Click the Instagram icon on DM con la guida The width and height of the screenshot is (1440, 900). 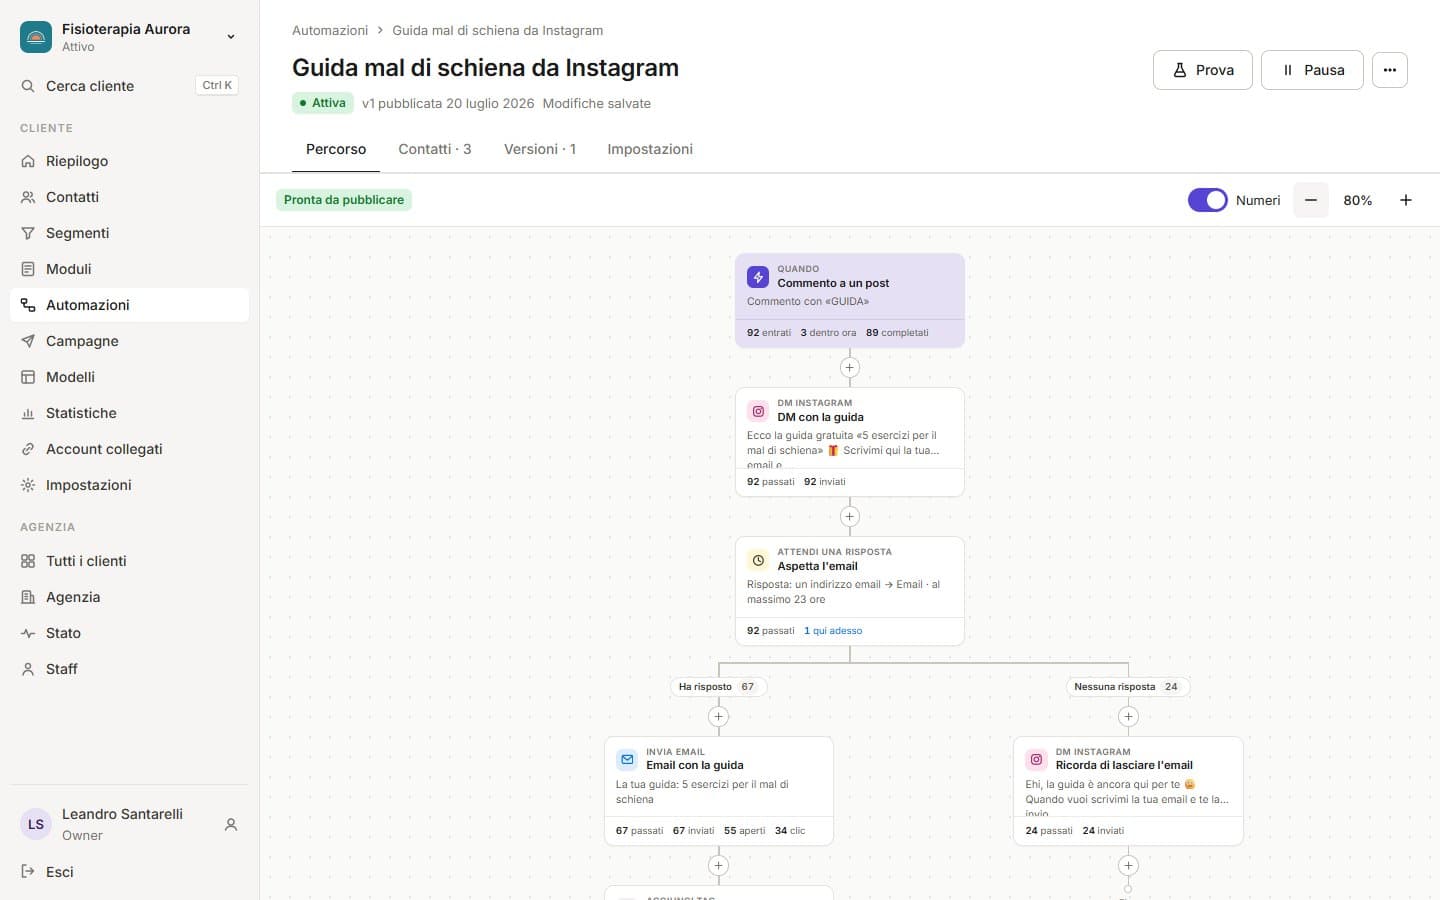coord(758,411)
